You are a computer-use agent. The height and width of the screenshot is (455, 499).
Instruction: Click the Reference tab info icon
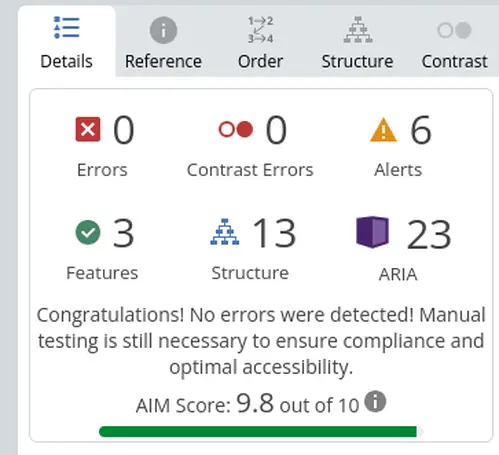[x=163, y=30]
